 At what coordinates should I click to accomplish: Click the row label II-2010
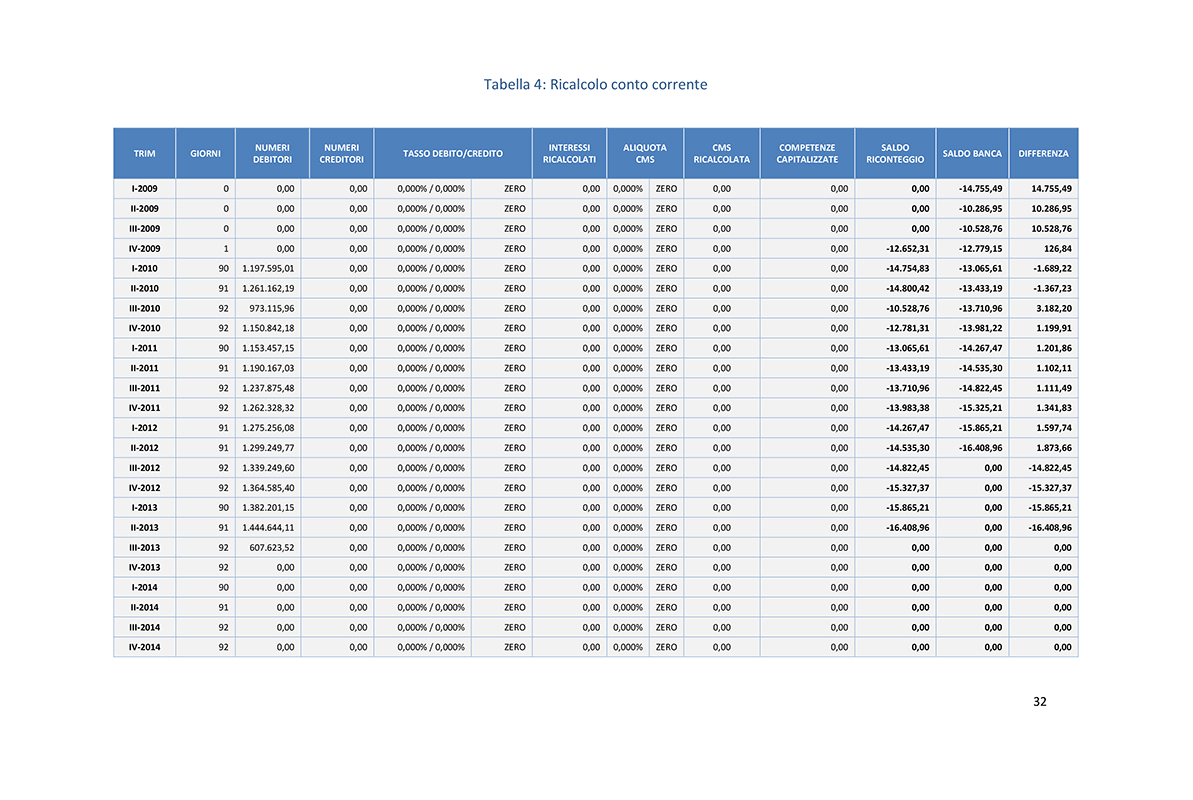pos(145,288)
